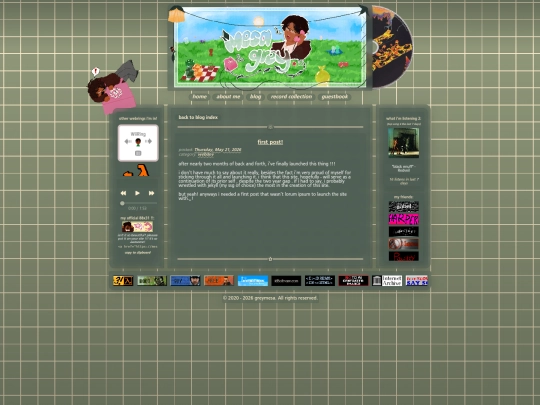The width and height of the screenshot is (540, 405).
Task: Click the 88x31 embed code text field
Action: pos(138,247)
